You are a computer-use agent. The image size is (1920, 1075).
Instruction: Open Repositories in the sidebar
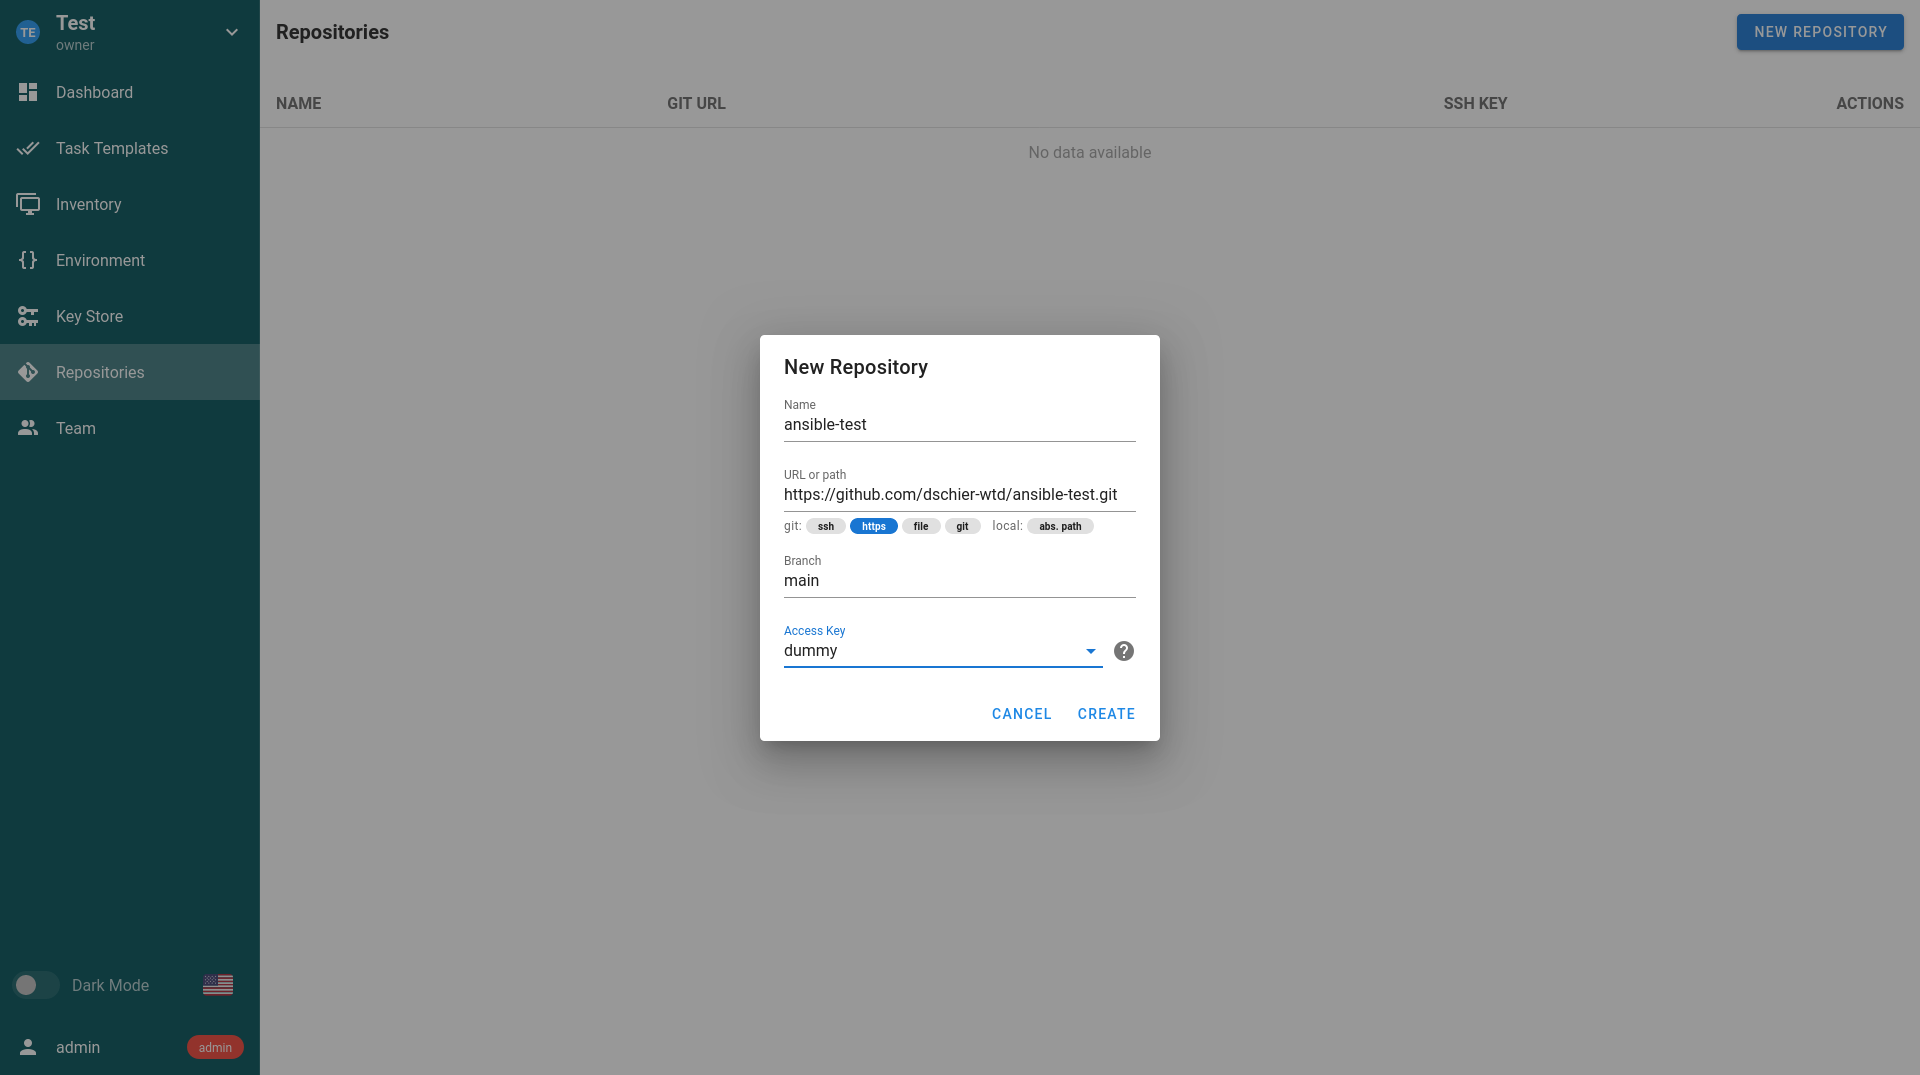click(x=100, y=372)
